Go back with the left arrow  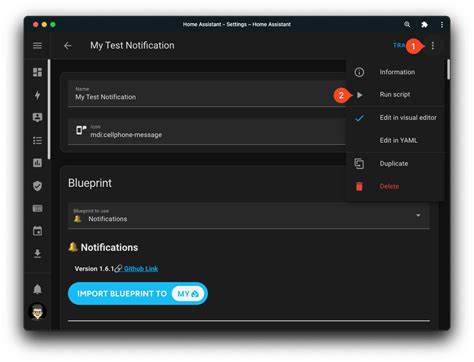tap(68, 45)
